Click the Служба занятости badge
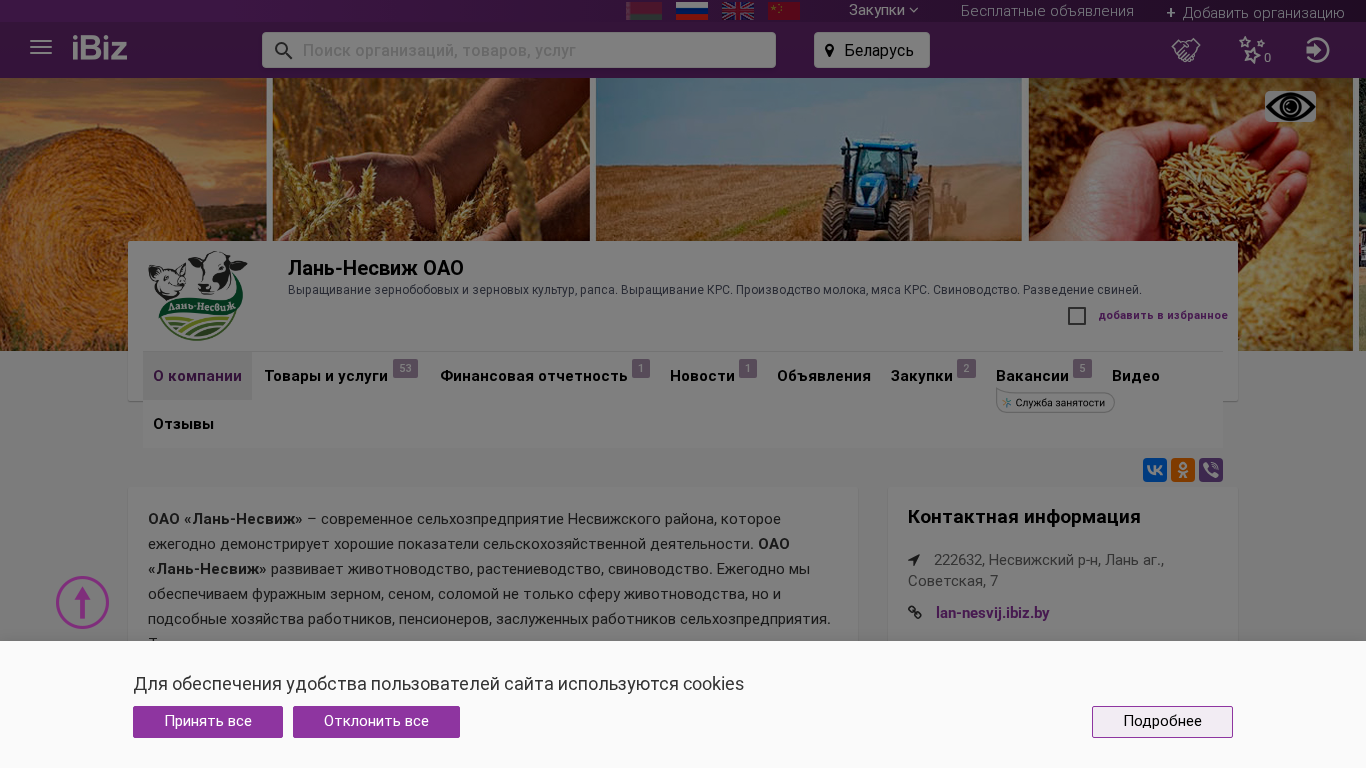 coord(1055,402)
